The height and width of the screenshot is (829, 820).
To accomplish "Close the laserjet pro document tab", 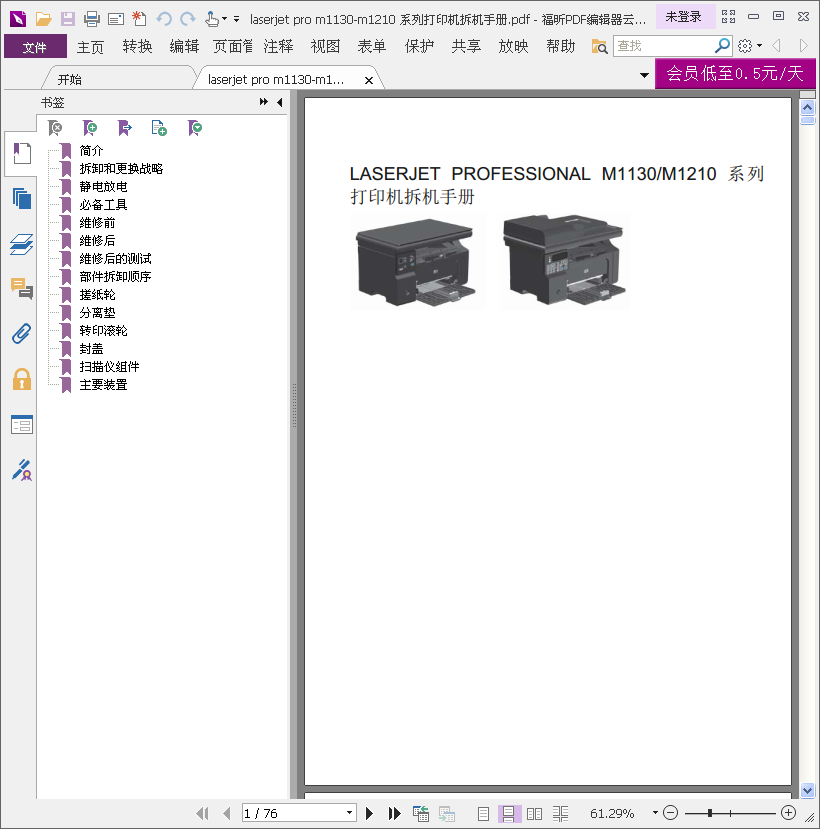I will (369, 80).
